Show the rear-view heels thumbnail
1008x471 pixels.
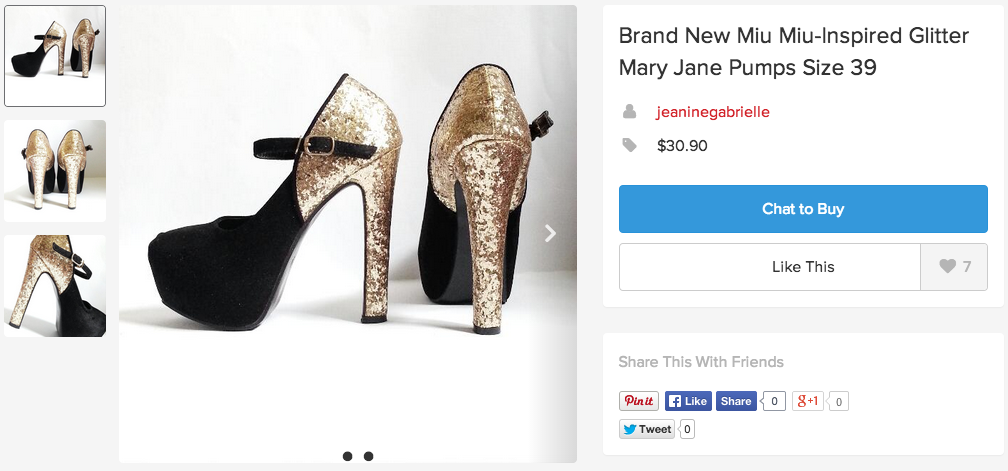pos(55,171)
